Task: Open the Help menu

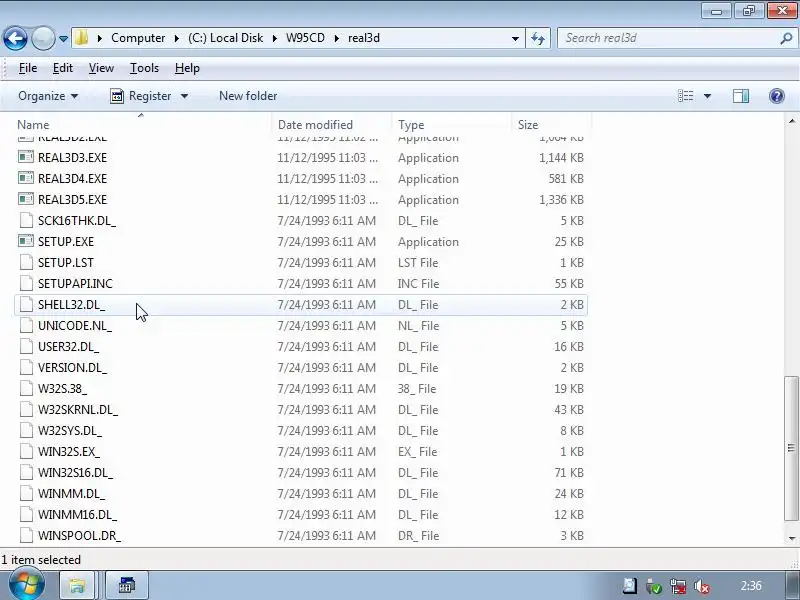Action: (x=187, y=68)
